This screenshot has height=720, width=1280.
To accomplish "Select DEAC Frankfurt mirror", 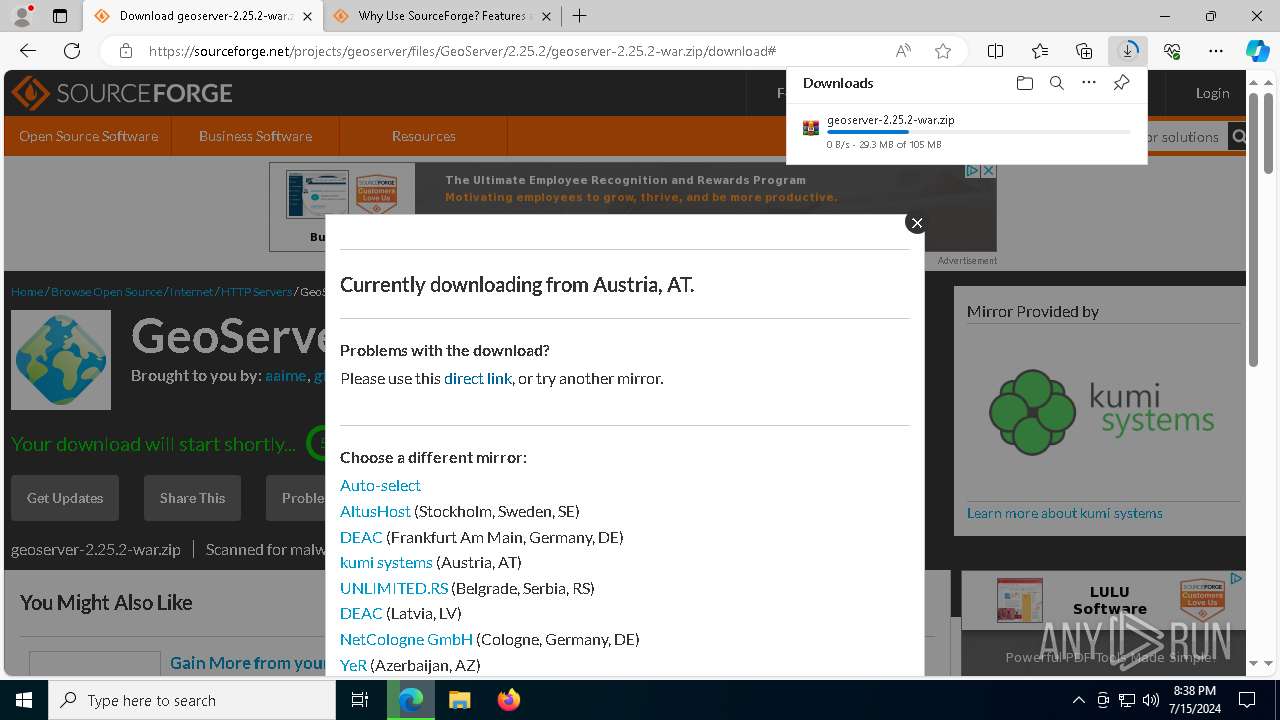I will 361,537.
